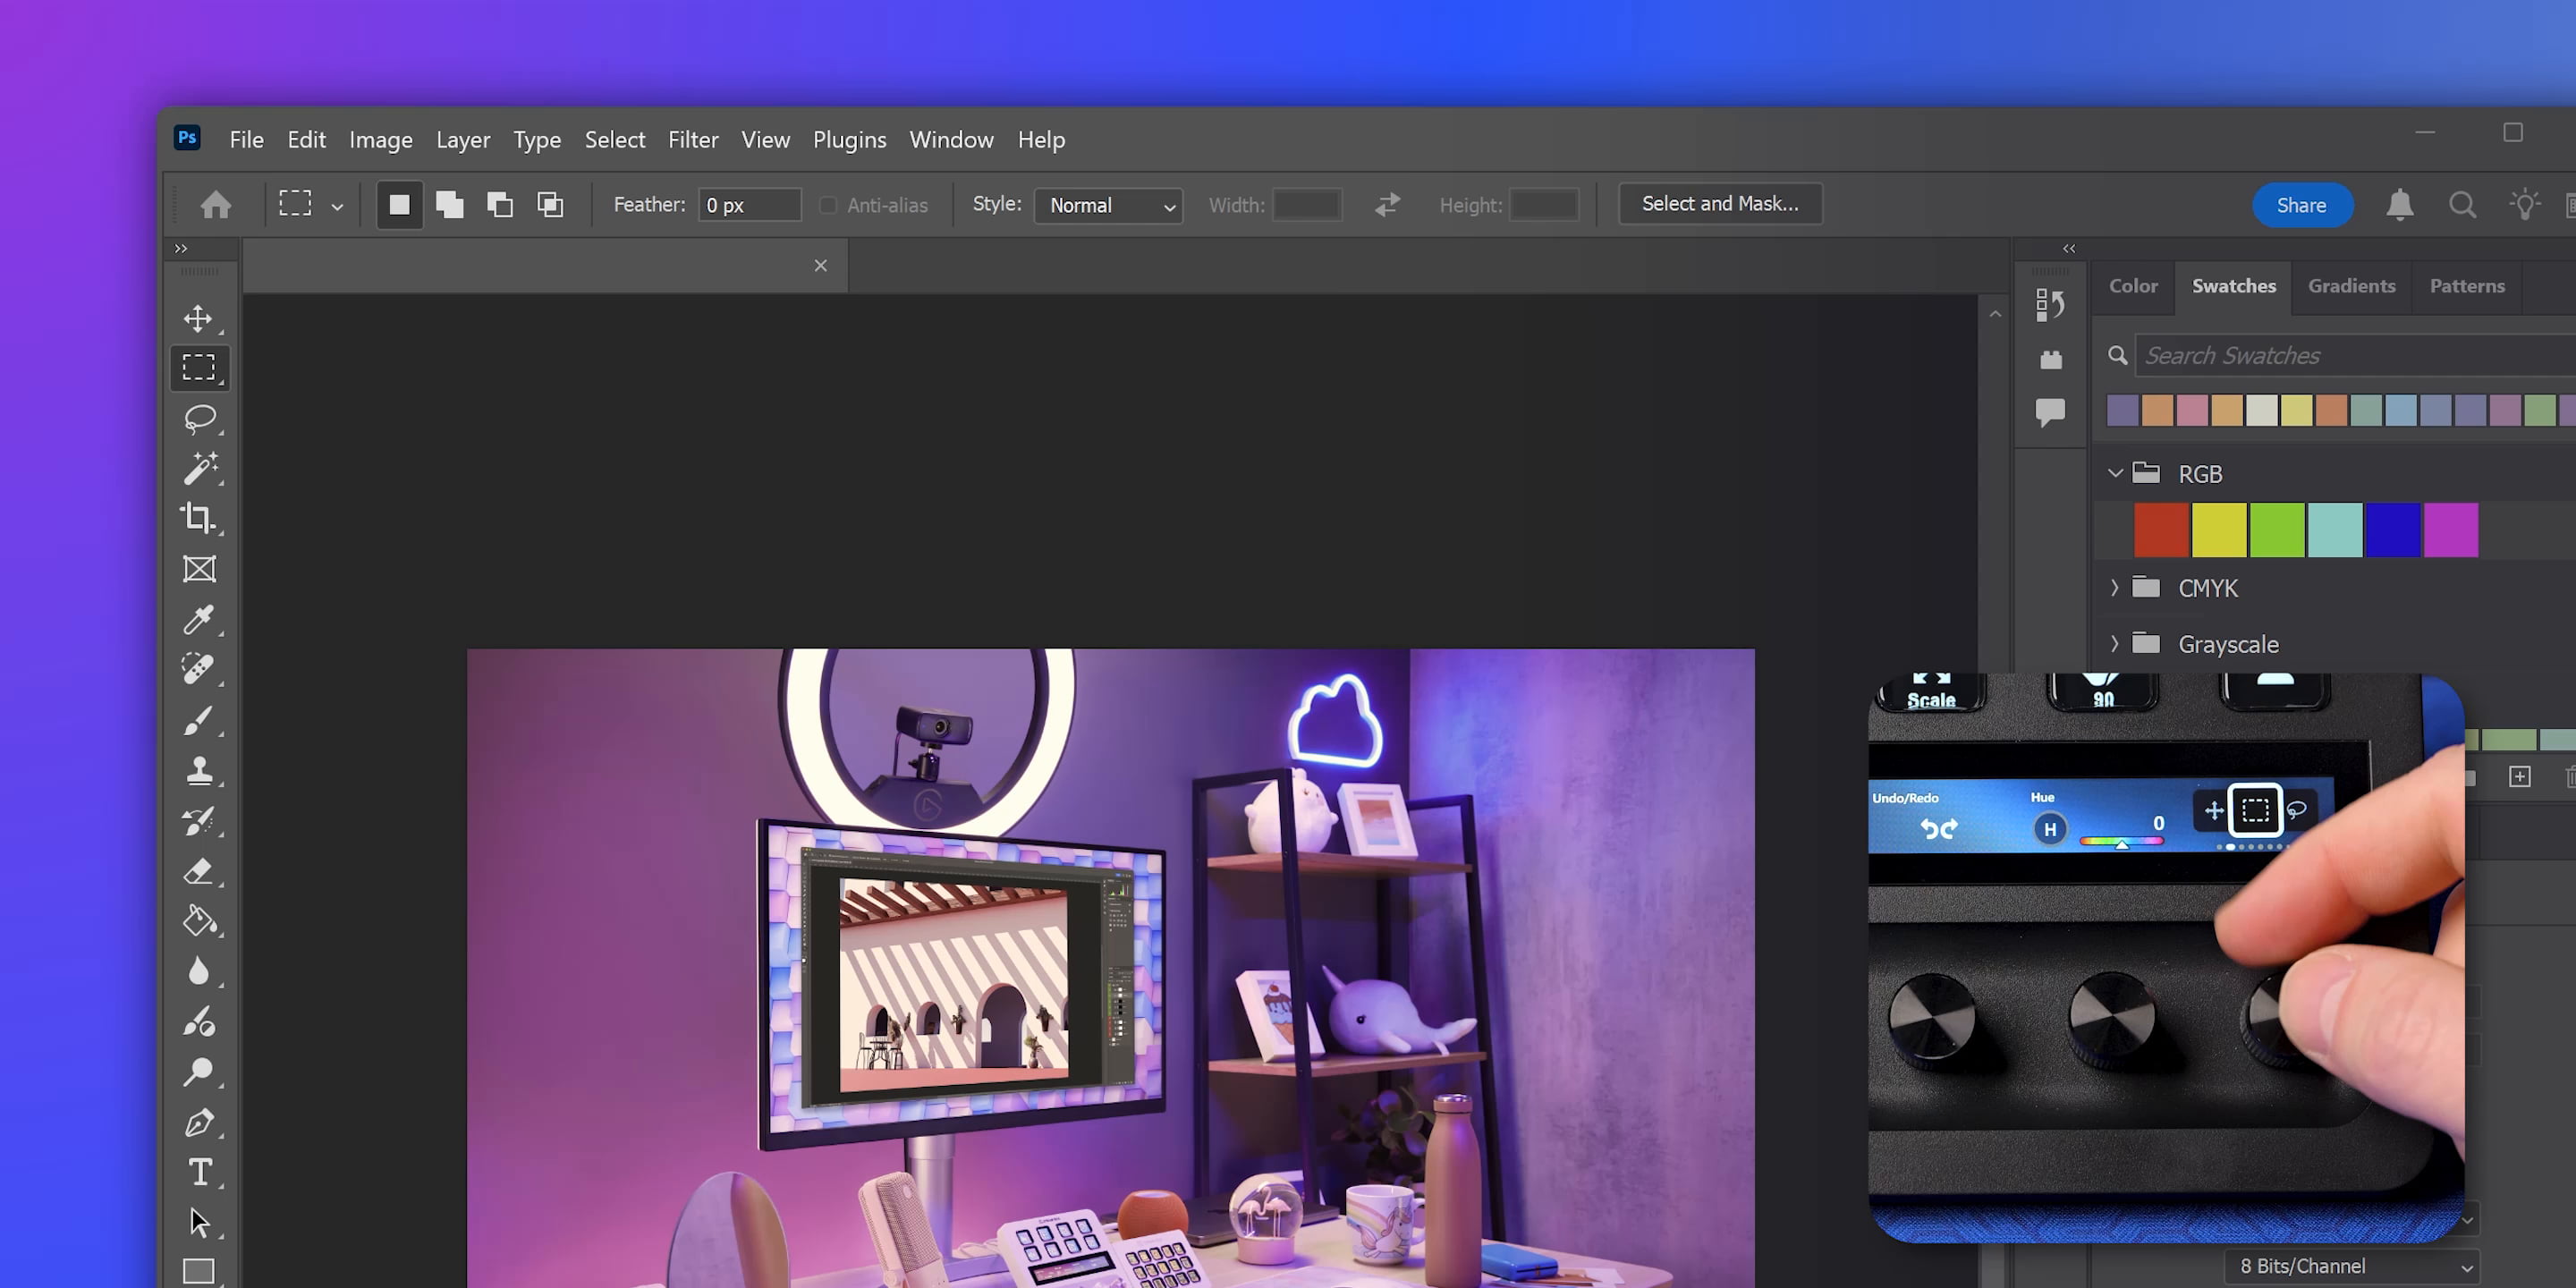Open the File menu
2576x1288 pixels.
[x=246, y=140]
